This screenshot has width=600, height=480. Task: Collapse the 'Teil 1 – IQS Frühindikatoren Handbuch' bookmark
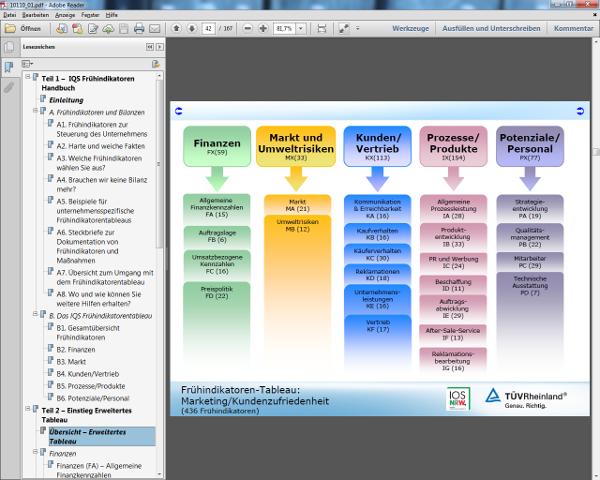pos(28,76)
